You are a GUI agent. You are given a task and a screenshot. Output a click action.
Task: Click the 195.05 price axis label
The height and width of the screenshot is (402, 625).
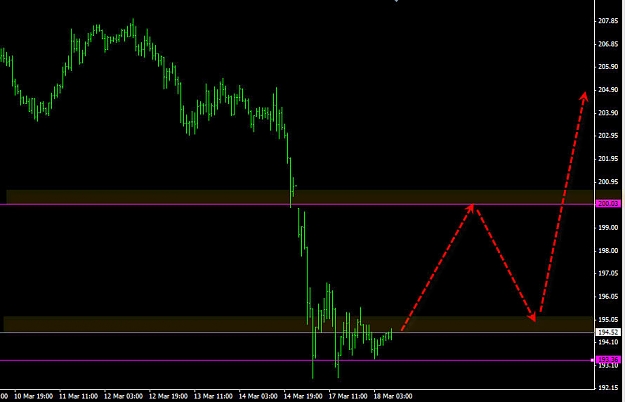click(x=608, y=320)
